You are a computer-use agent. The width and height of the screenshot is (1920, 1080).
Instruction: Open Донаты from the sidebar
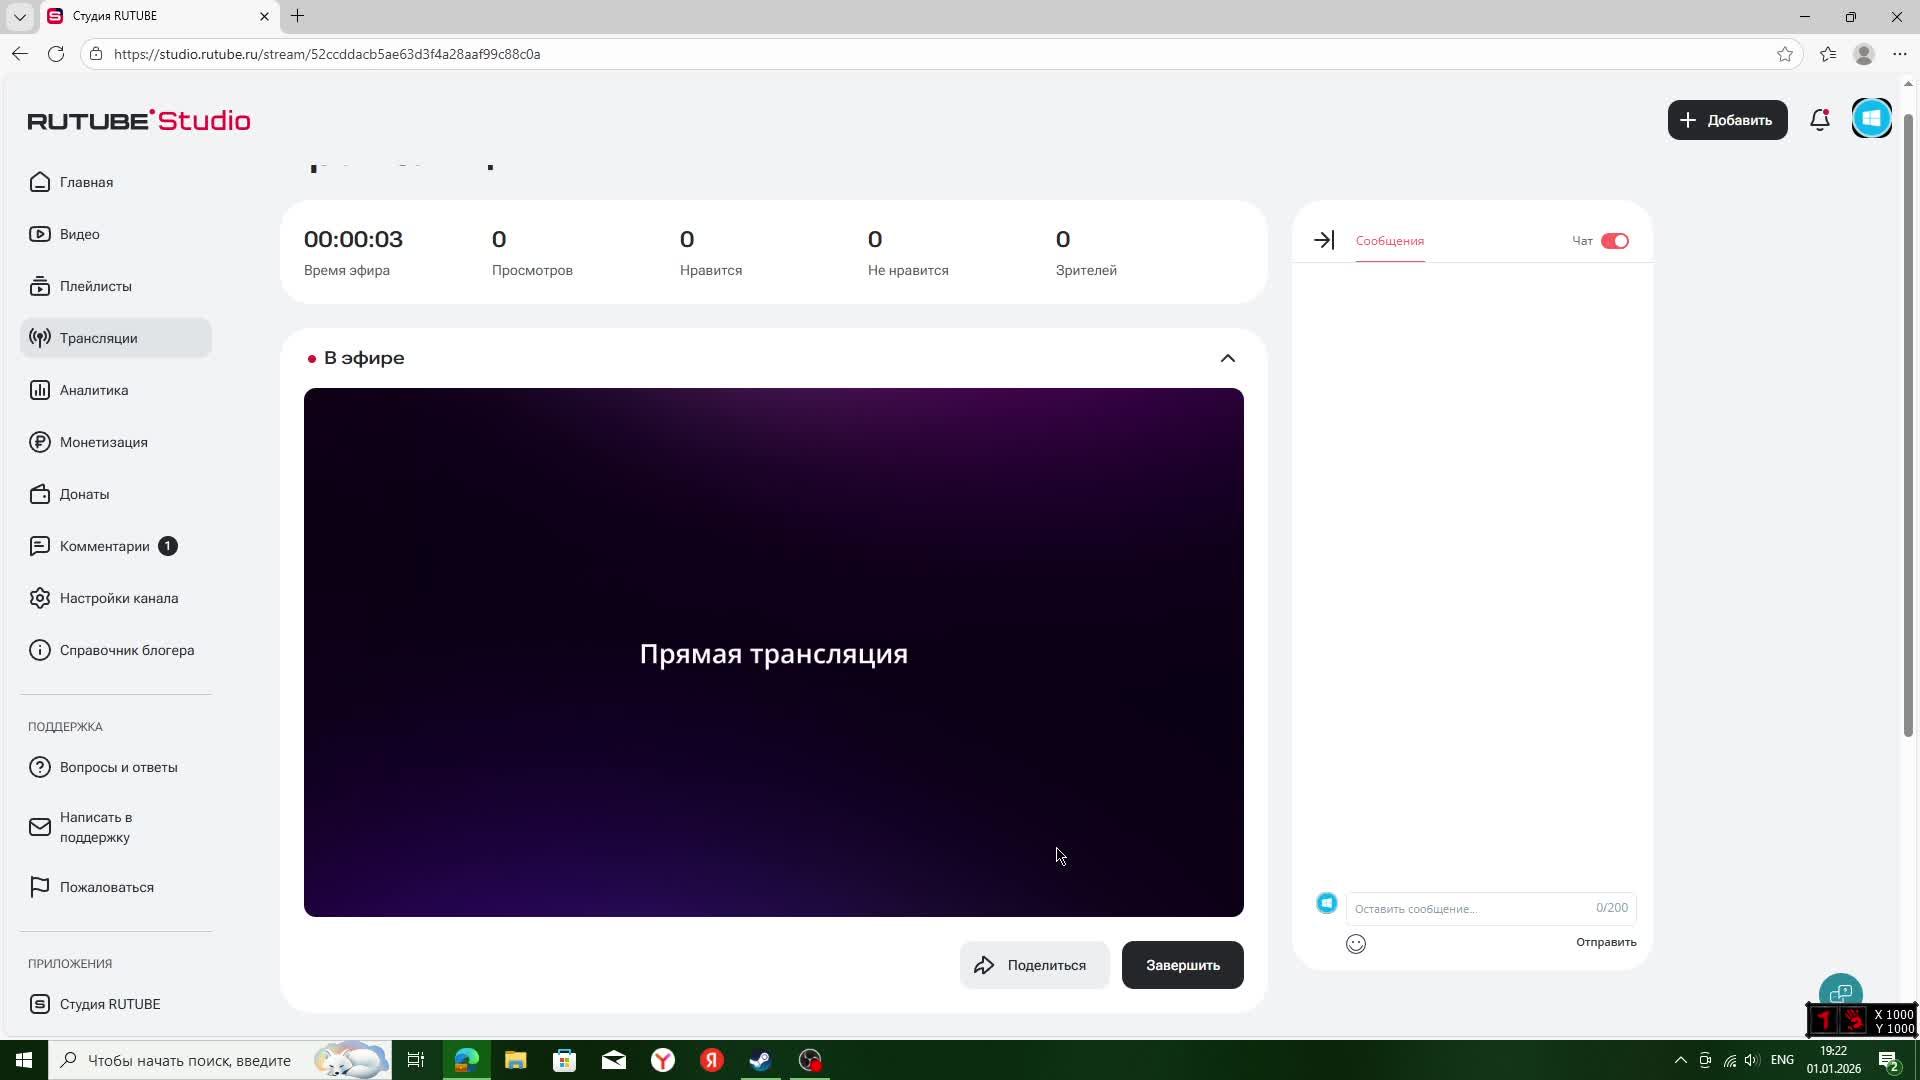coord(85,494)
